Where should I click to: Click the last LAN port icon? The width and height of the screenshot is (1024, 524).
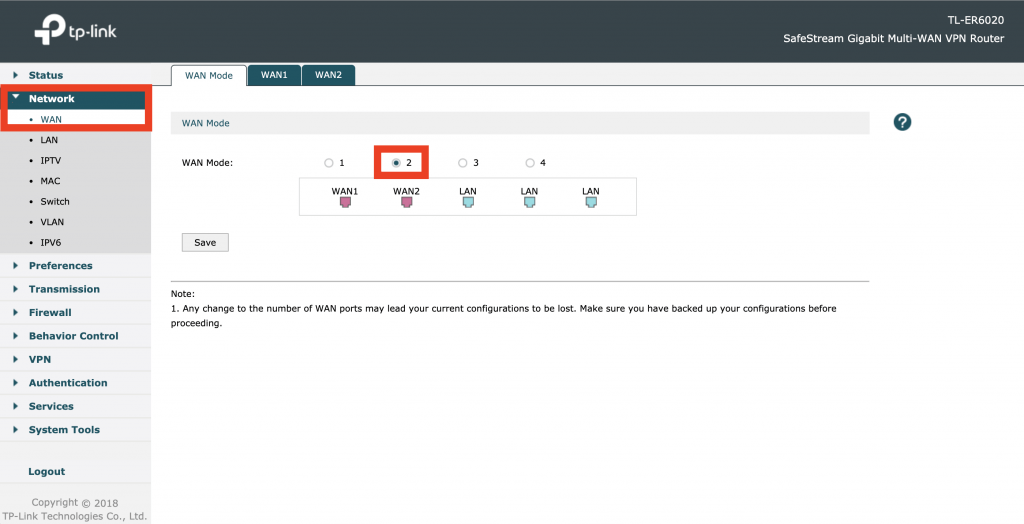tap(590, 201)
